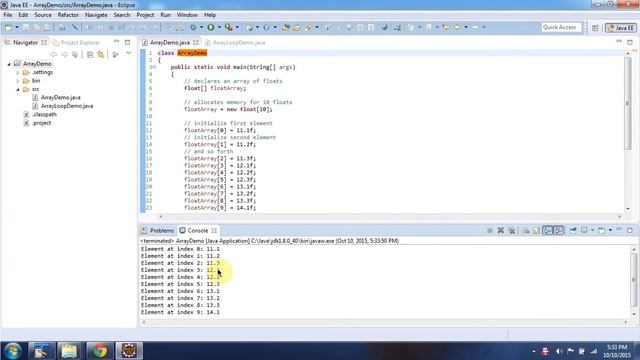The height and width of the screenshot is (360, 640).
Task: Click the Open Type icon in toolbar
Action: click(x=286, y=27)
